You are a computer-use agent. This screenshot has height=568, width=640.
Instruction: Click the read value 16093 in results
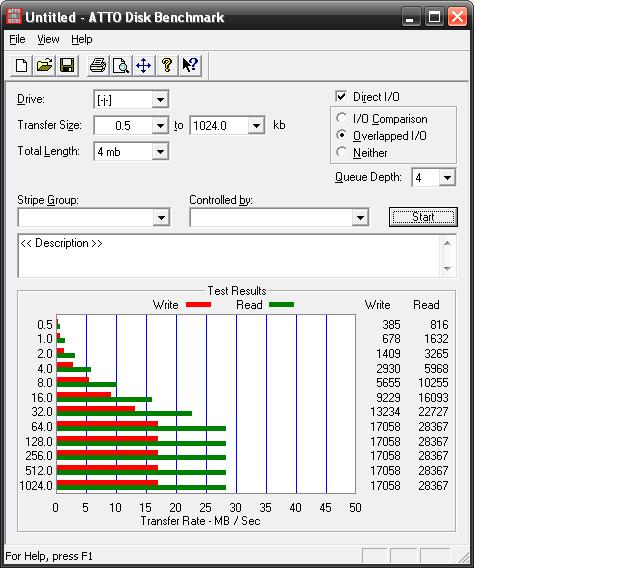coord(433,398)
